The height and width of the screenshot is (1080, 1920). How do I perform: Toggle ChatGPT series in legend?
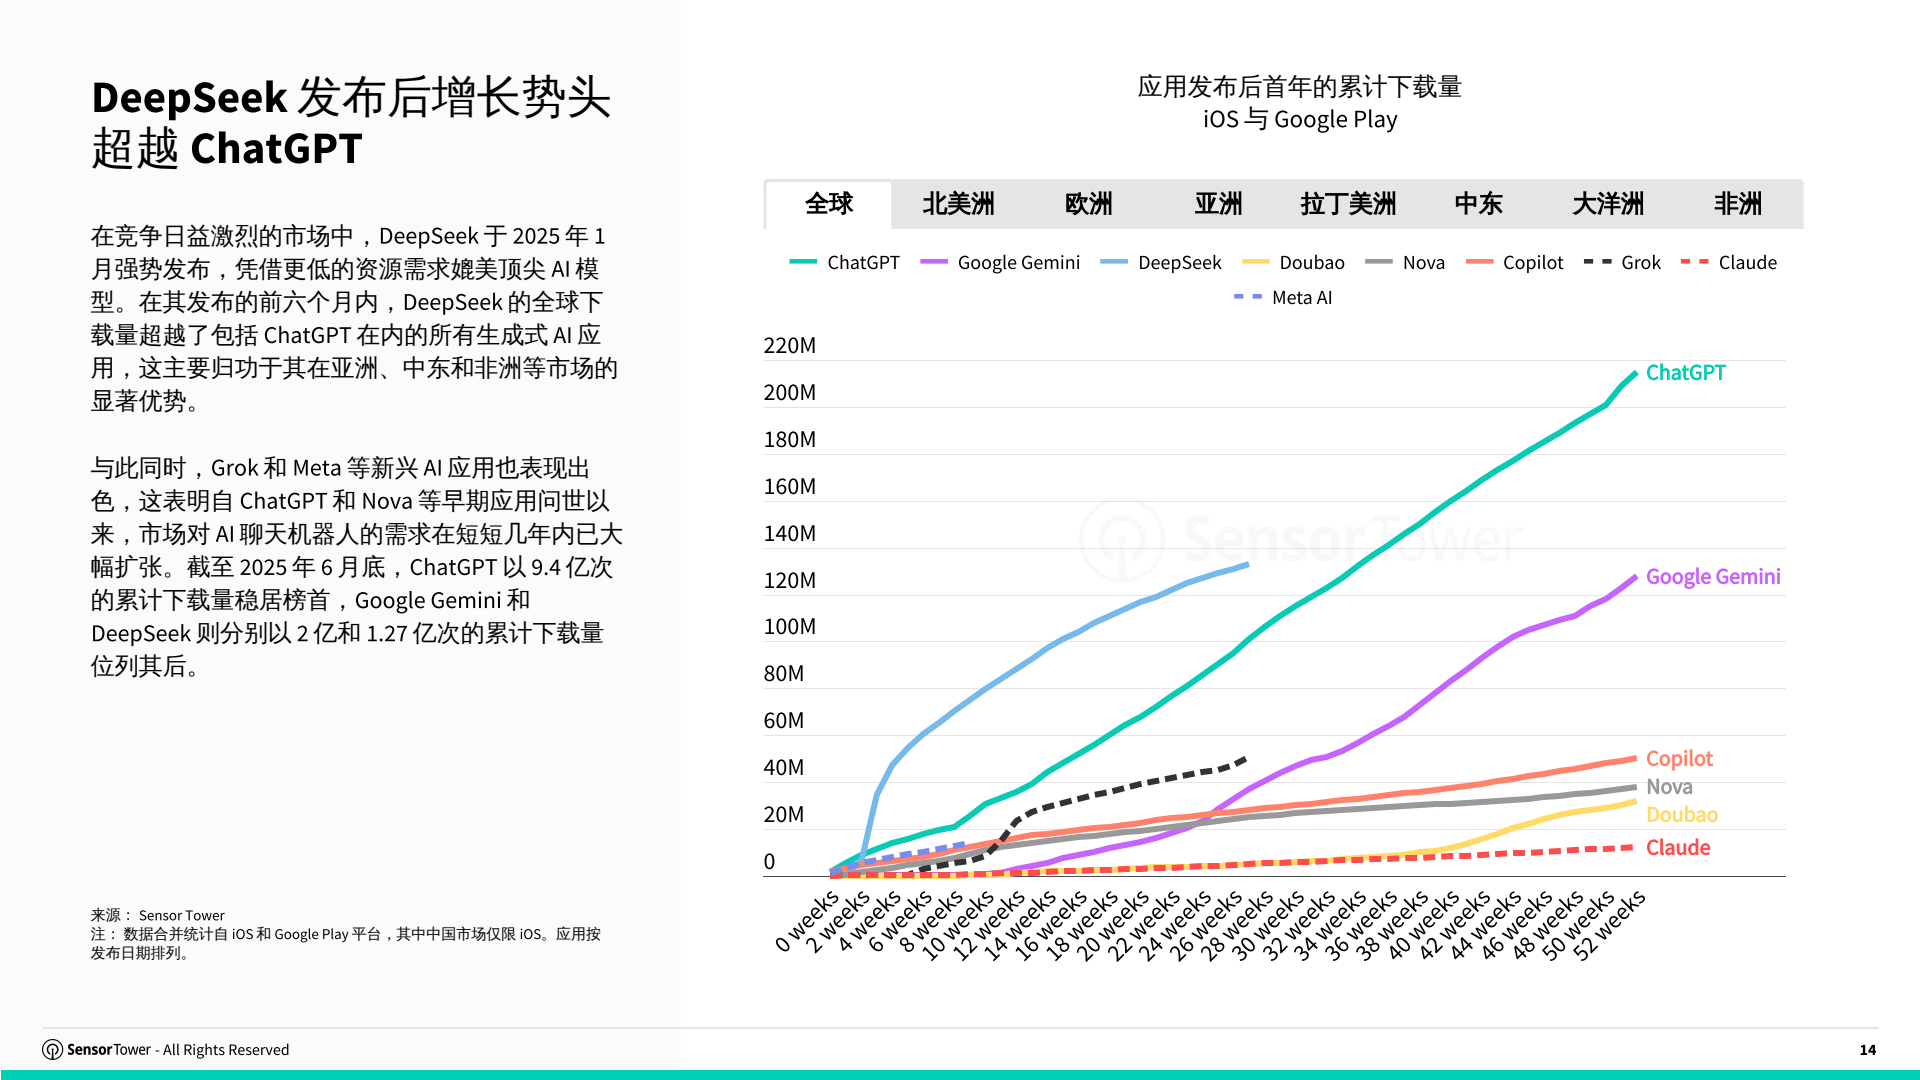coord(862,262)
